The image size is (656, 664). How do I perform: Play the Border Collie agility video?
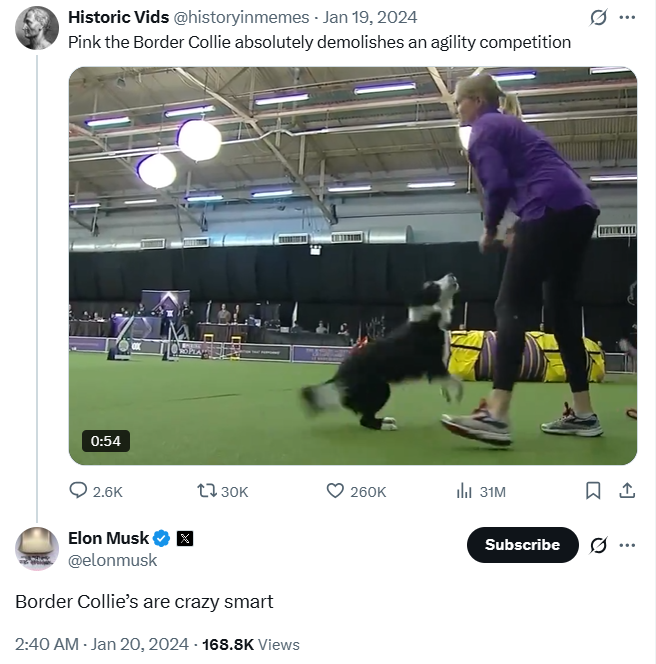pyautogui.click(x=352, y=266)
